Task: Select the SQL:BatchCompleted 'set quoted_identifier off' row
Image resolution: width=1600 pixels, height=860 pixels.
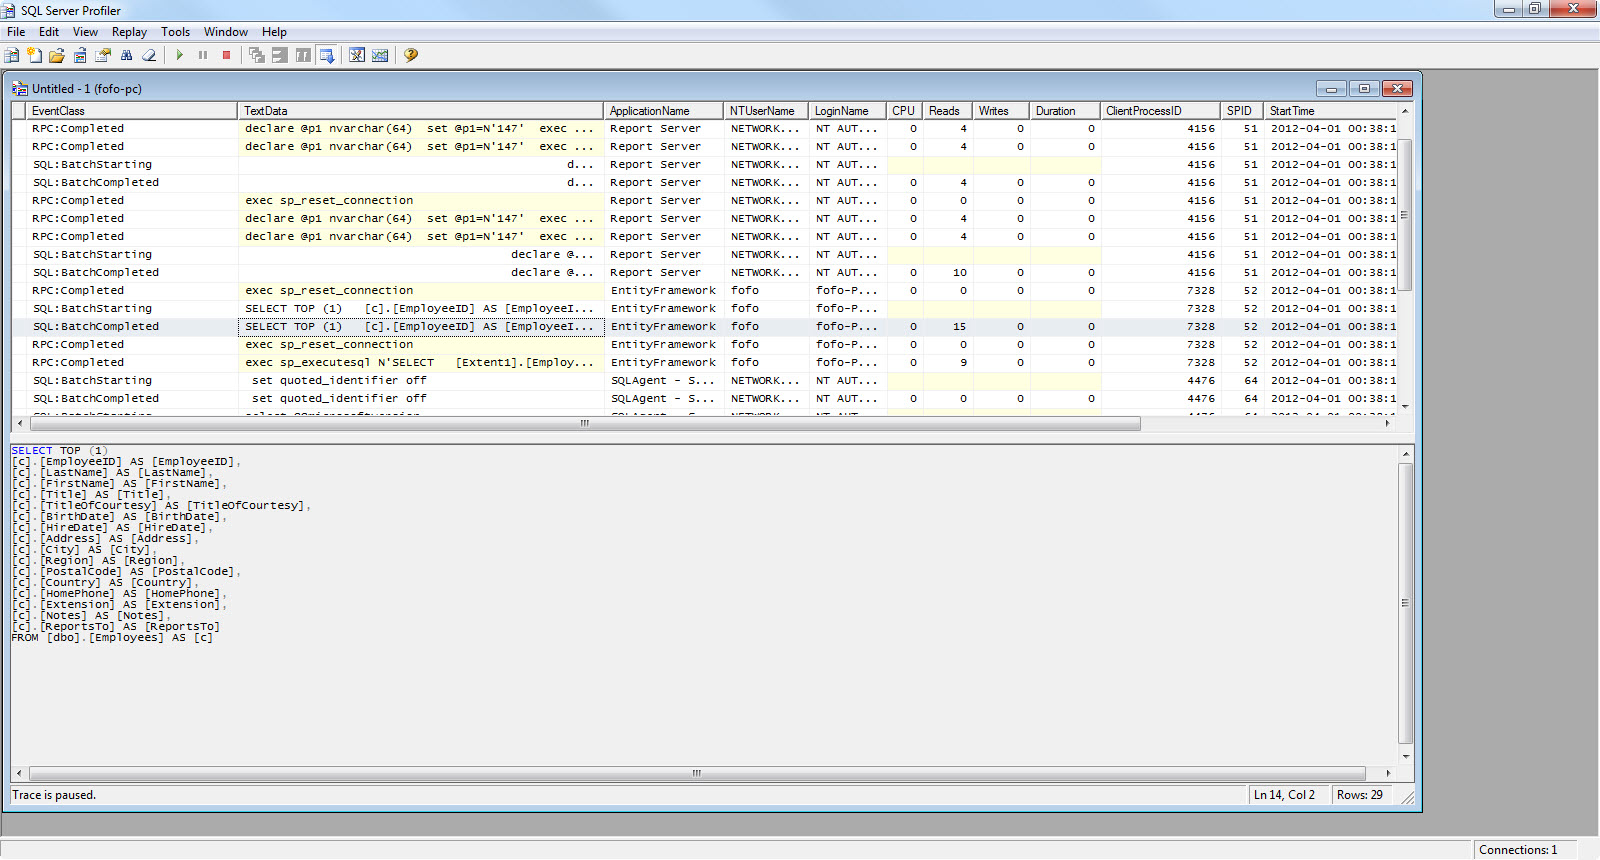Action: point(704,399)
